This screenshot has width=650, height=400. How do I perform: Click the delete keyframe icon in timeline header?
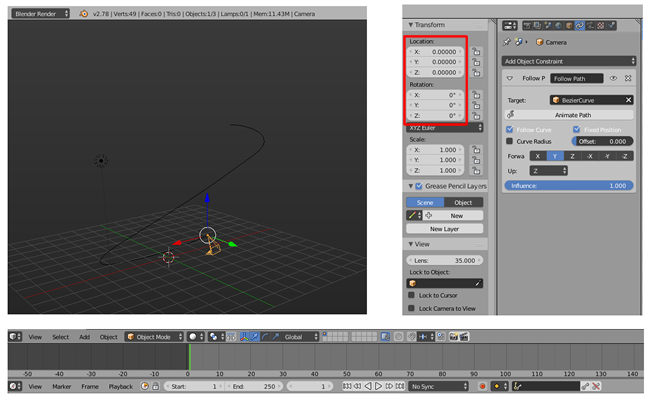click(x=596, y=386)
